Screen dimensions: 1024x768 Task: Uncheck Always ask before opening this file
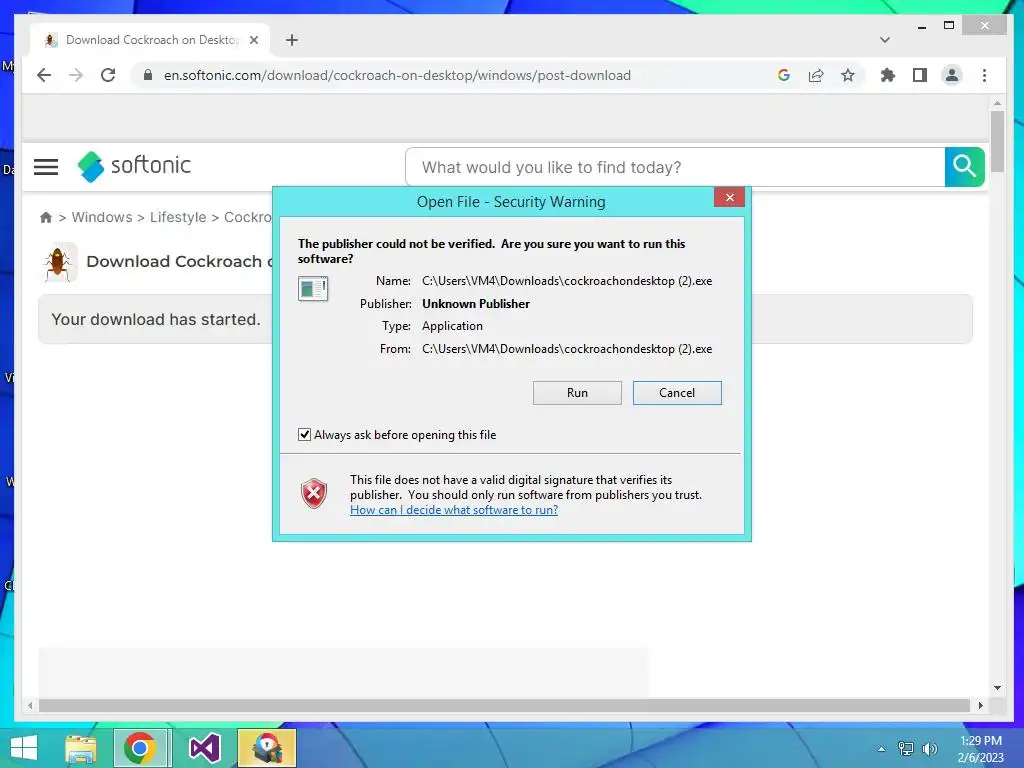tap(304, 434)
